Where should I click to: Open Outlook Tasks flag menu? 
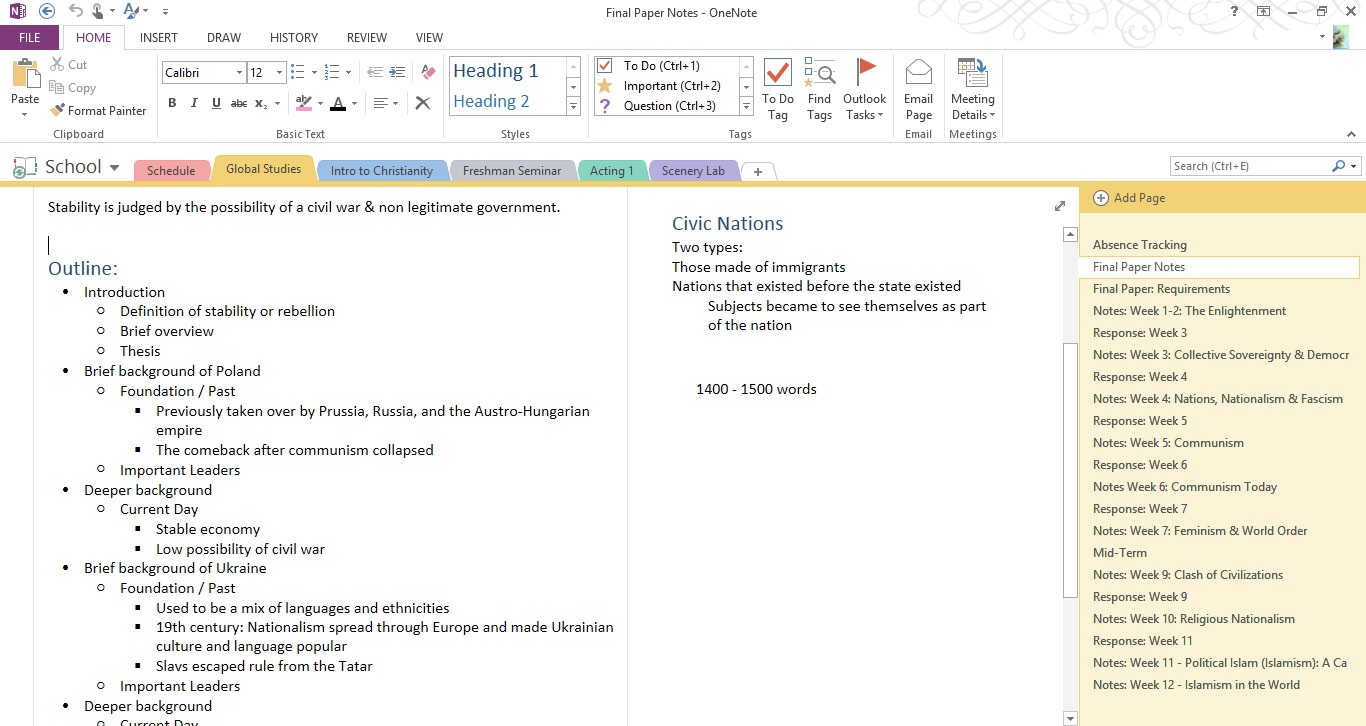point(865,89)
